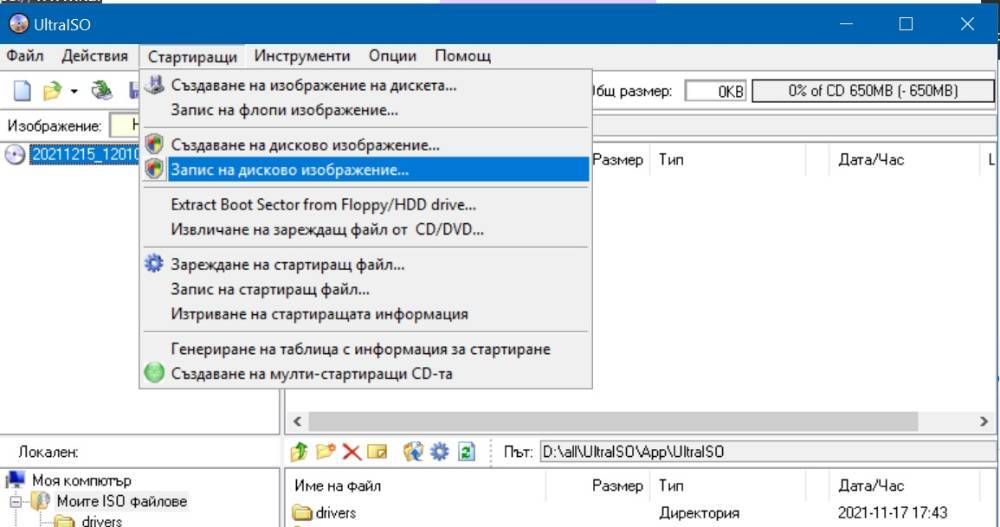The width and height of the screenshot is (1000, 527).
Task: Click the Open CD/DVD drive toolbar icon
Action: pyautogui.click(x=101, y=91)
